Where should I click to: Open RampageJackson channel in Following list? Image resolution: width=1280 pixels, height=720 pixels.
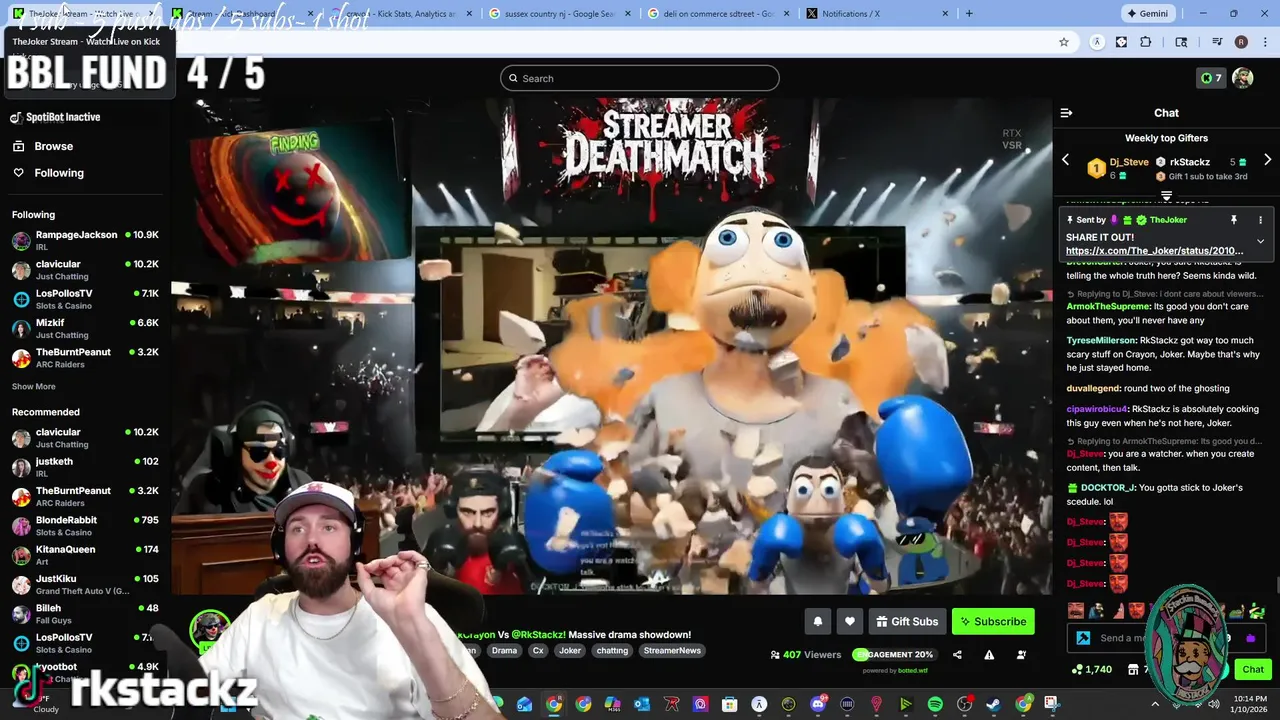(85, 240)
